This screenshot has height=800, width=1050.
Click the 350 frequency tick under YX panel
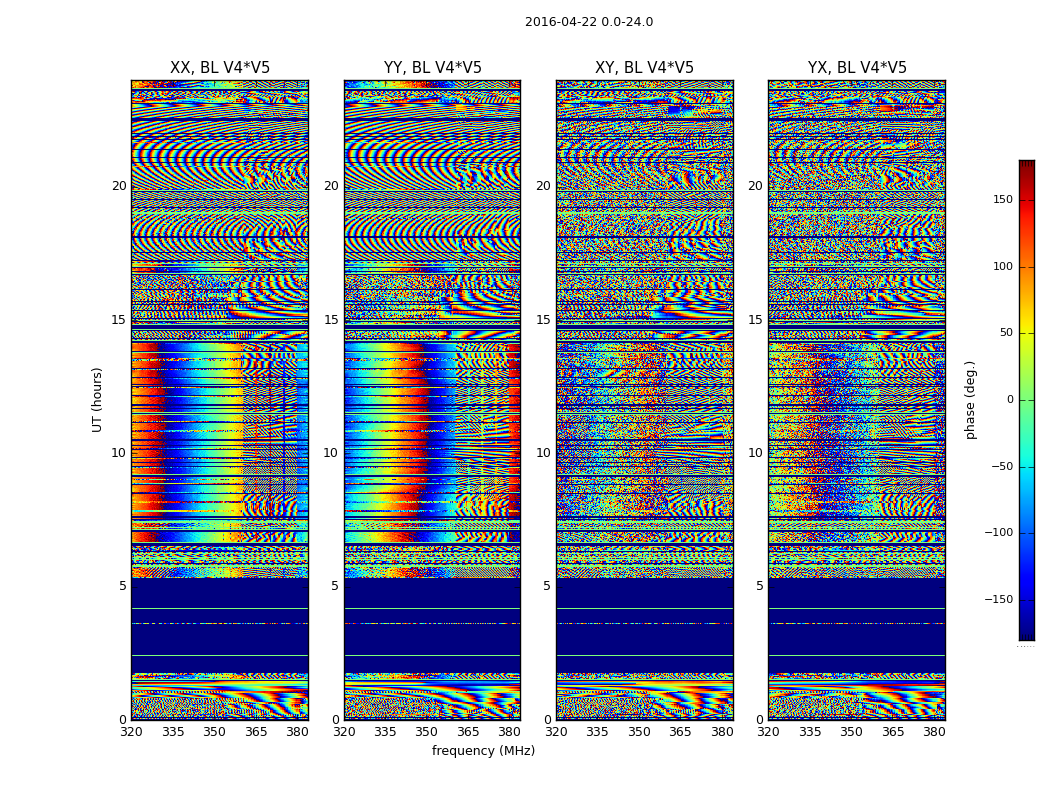(851, 732)
